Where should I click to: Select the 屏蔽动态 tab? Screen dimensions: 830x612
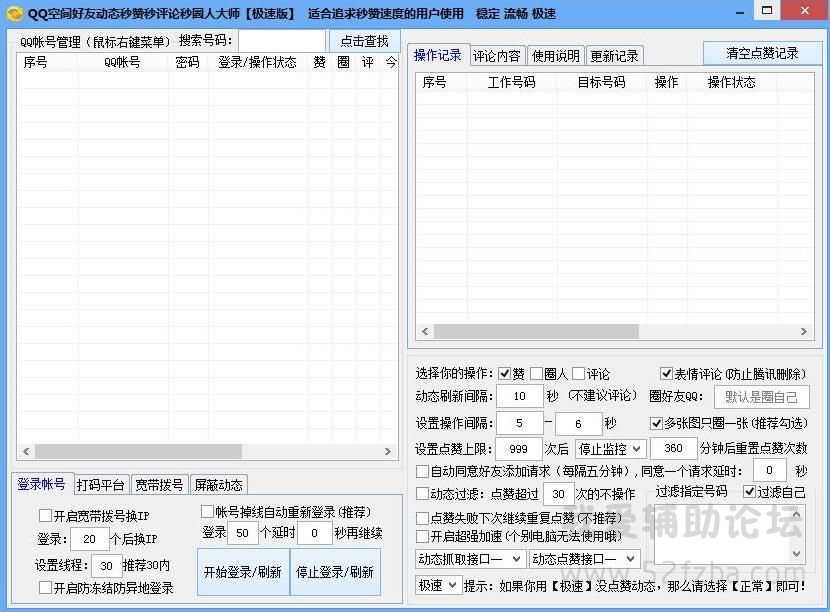pyautogui.click(x=217, y=485)
